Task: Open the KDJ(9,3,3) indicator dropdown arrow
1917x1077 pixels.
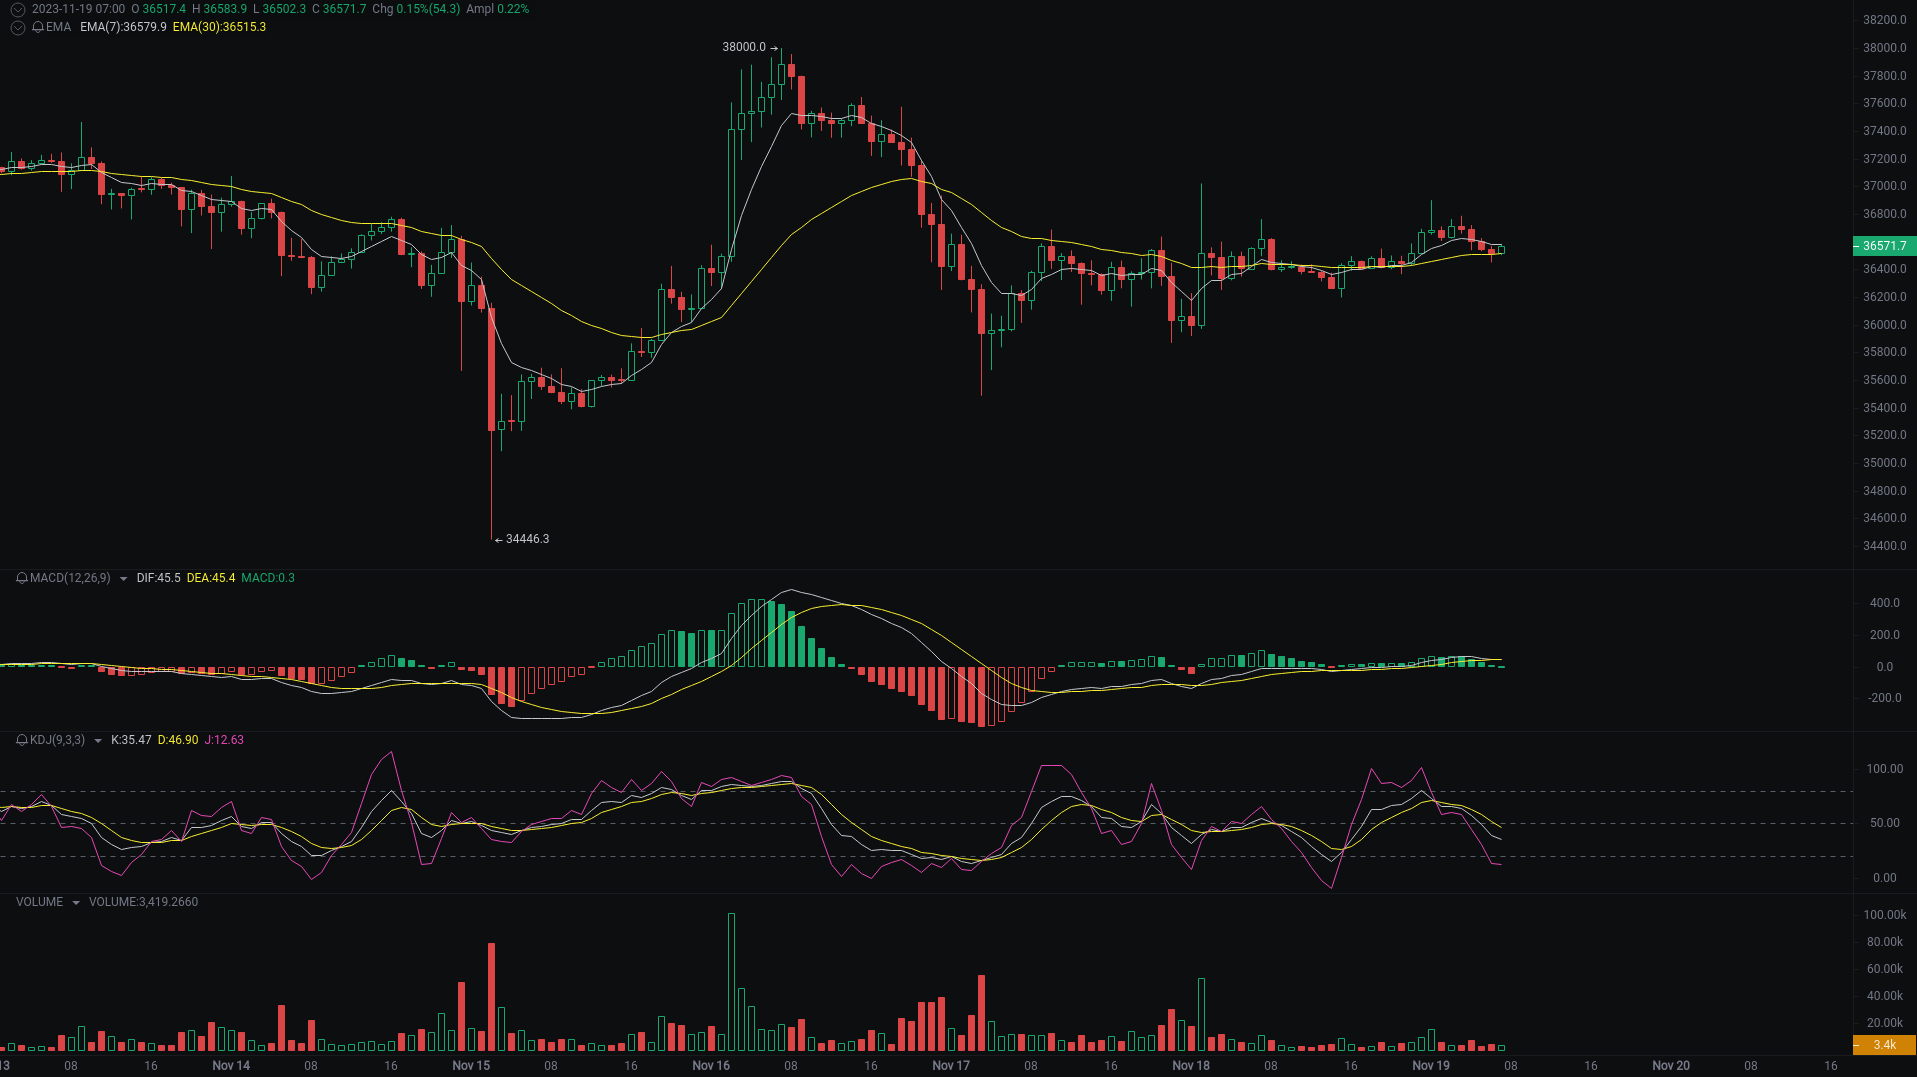Action: pos(97,741)
